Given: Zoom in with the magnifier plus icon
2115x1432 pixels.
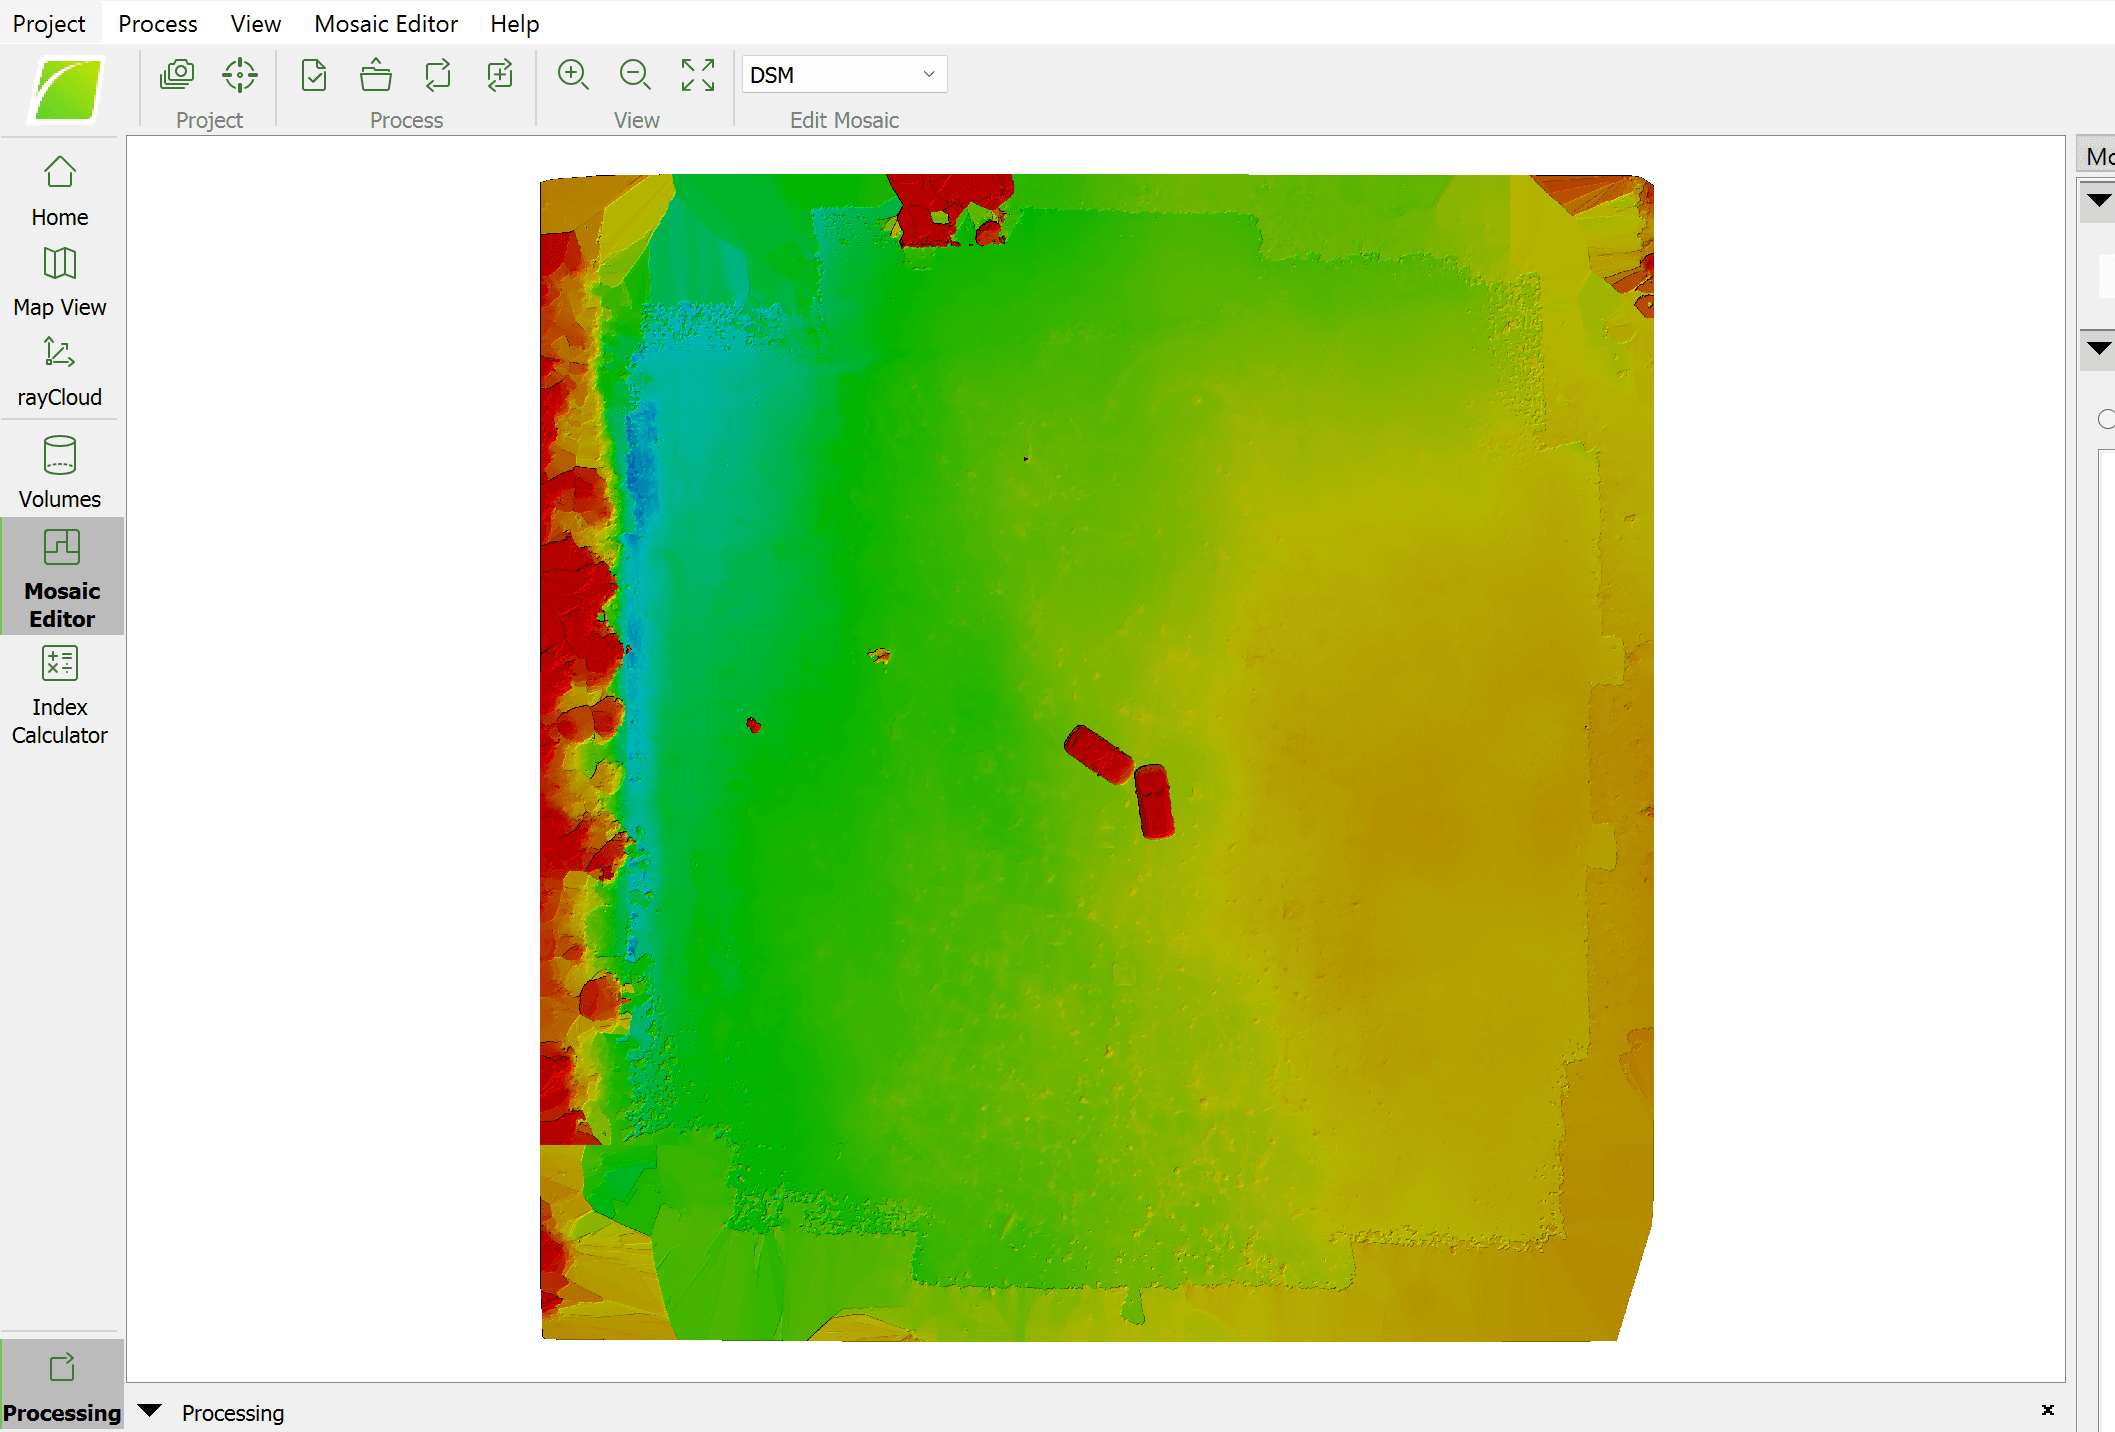Looking at the screenshot, I should pos(573,75).
